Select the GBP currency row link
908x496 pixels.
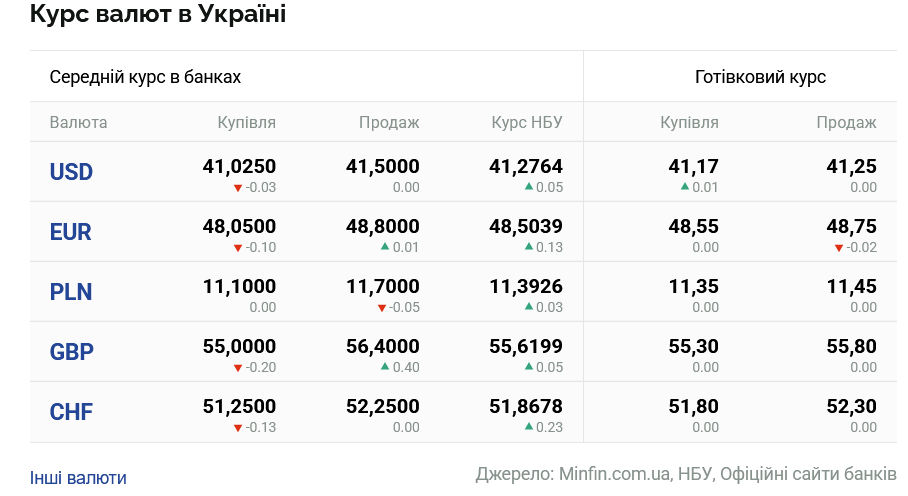pos(71,352)
